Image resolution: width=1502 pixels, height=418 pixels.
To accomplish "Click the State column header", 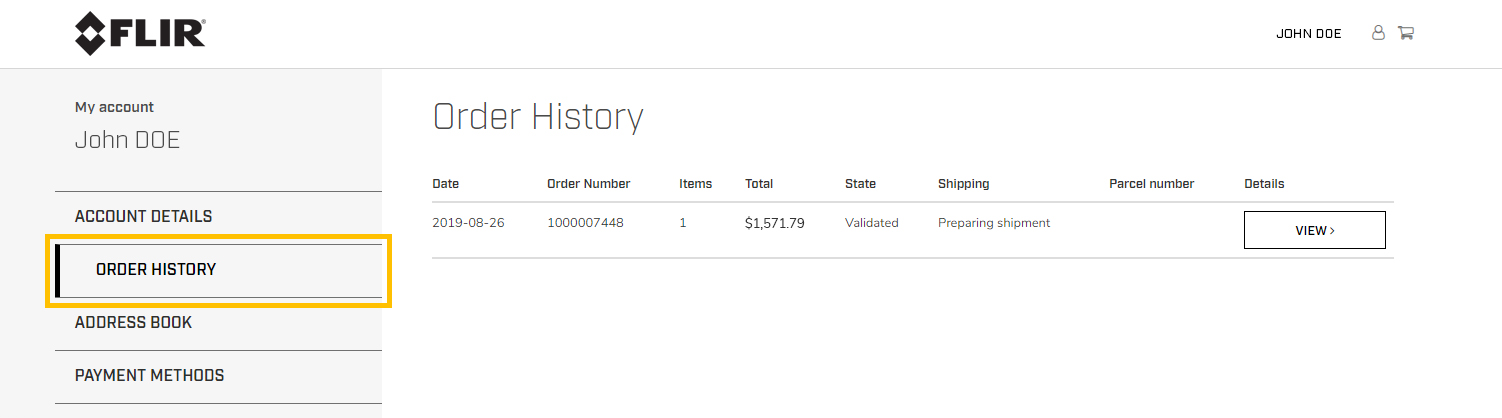I will coord(860,184).
